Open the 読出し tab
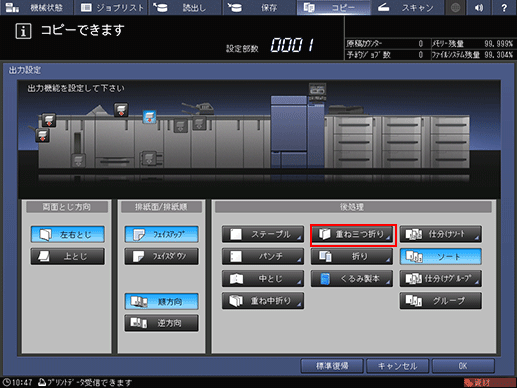Viewport: 517px width, 388px height. [185, 7]
